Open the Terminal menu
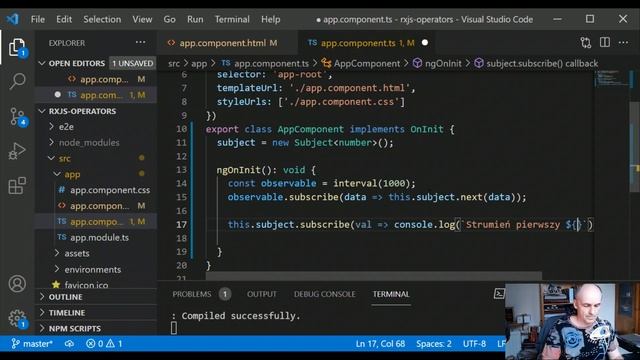 click(x=232, y=19)
